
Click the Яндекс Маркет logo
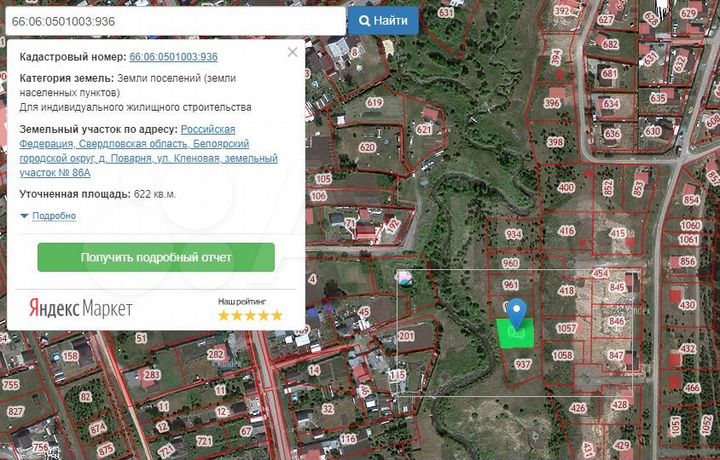(x=80, y=309)
